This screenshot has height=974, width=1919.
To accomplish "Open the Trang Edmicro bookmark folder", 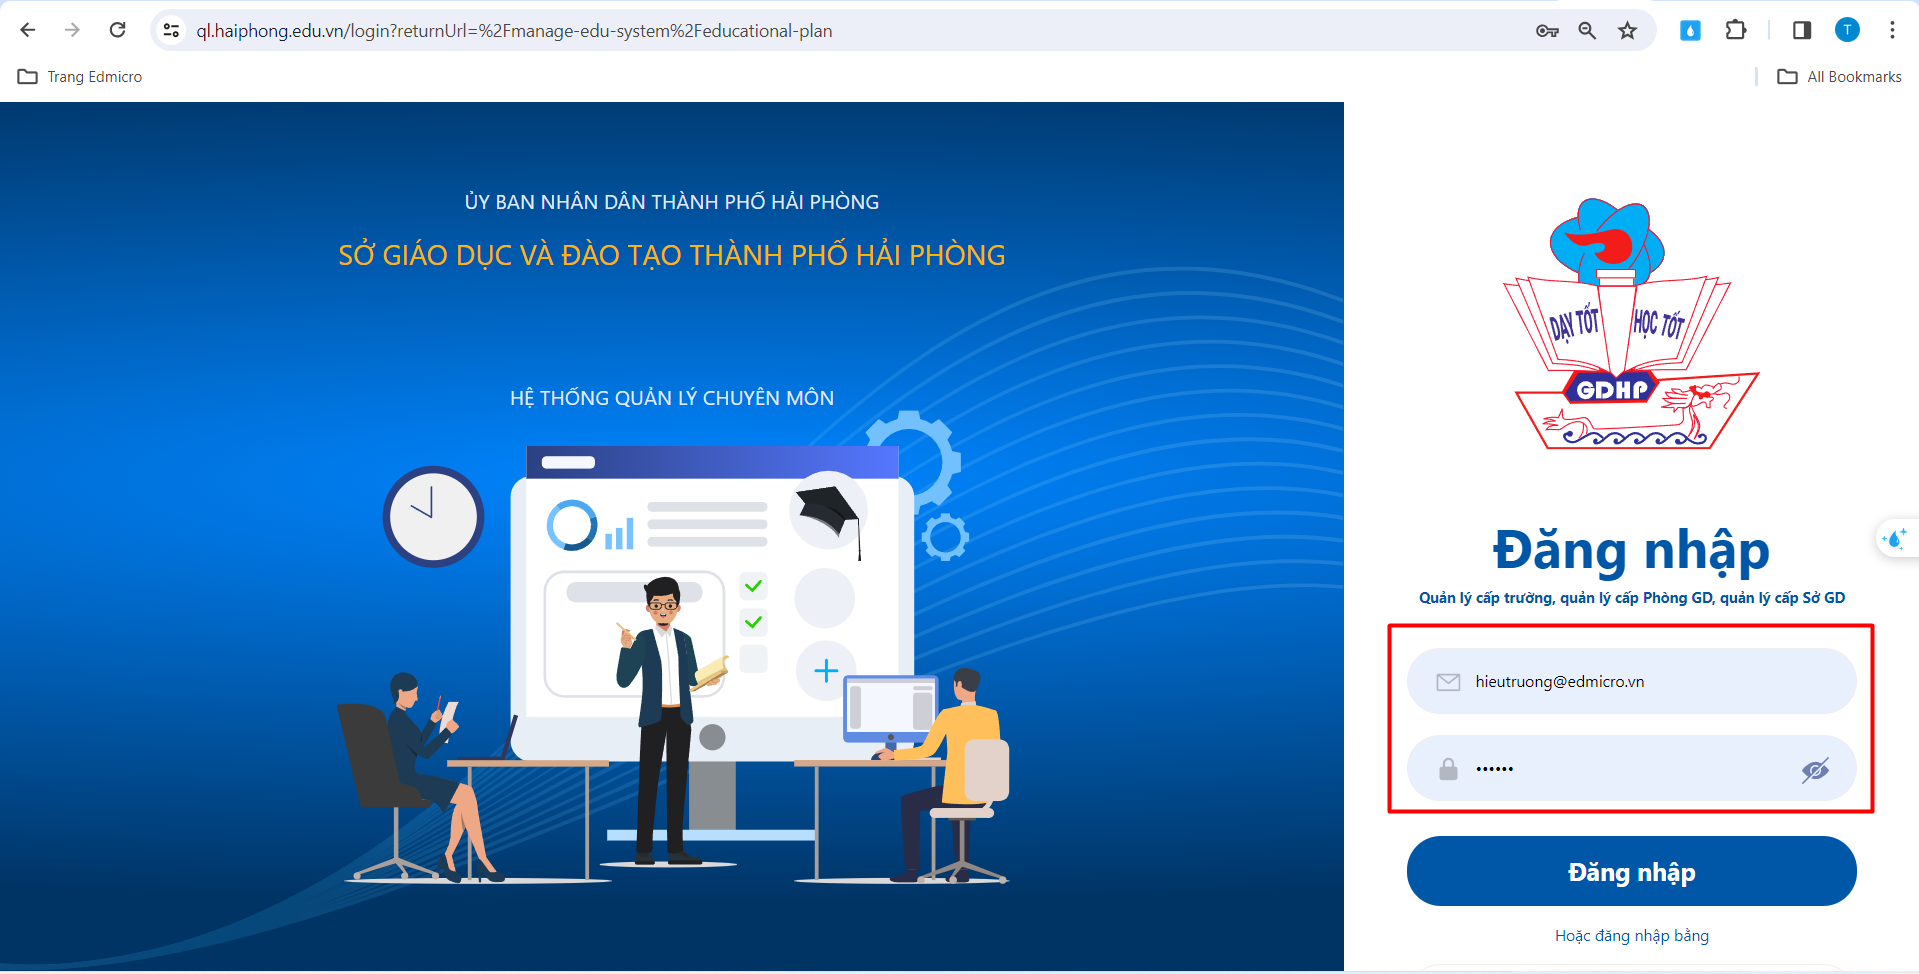I will 80,77.
